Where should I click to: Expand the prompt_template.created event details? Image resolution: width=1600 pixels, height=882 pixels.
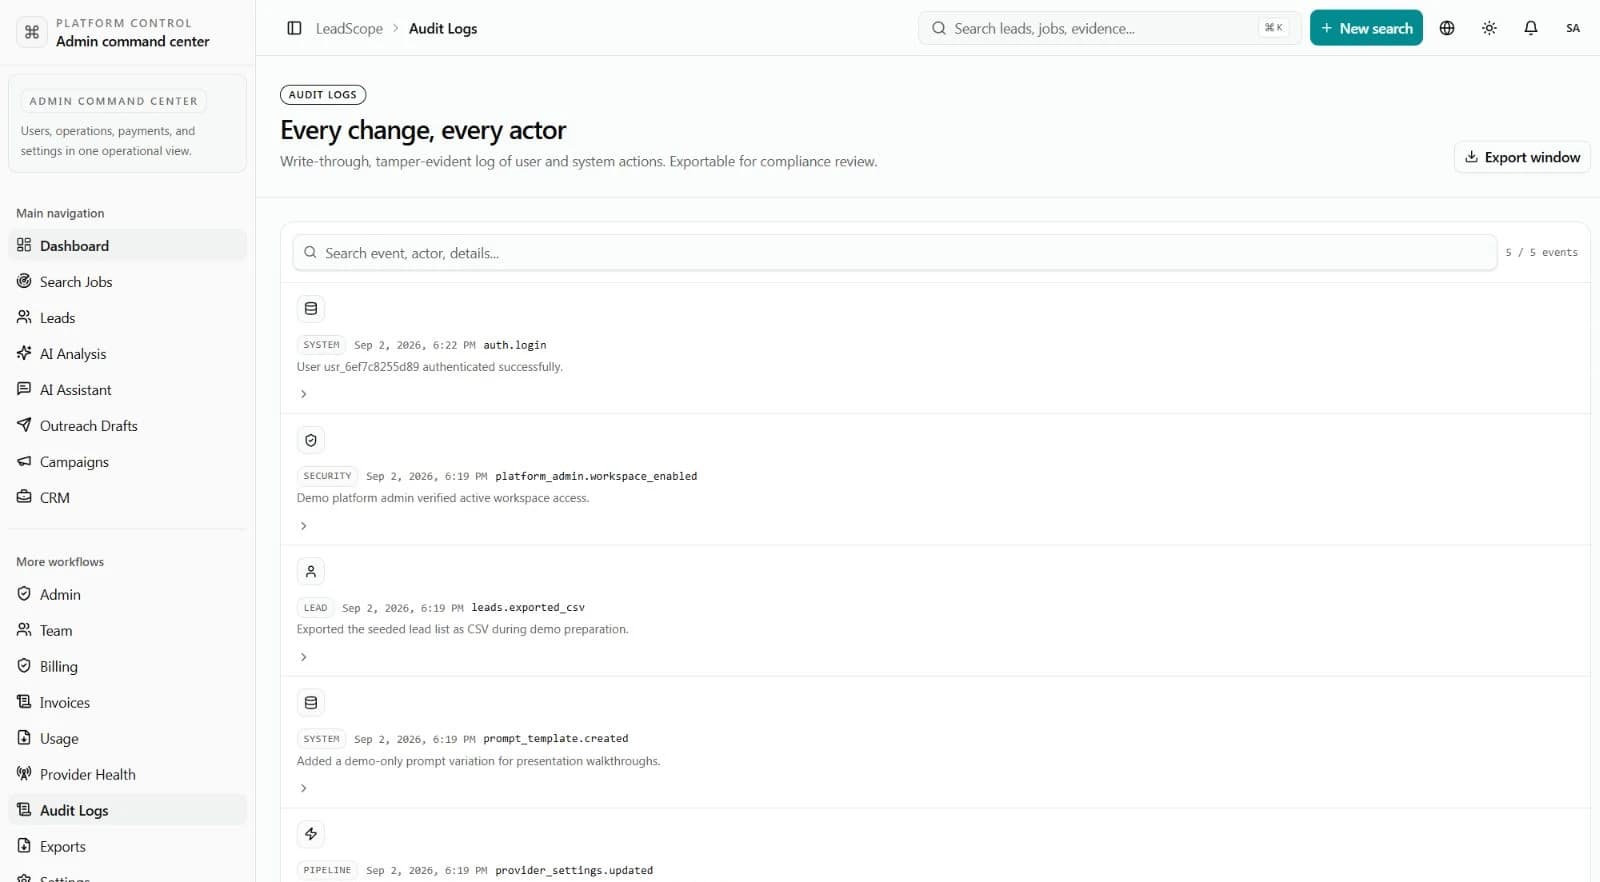304,788
